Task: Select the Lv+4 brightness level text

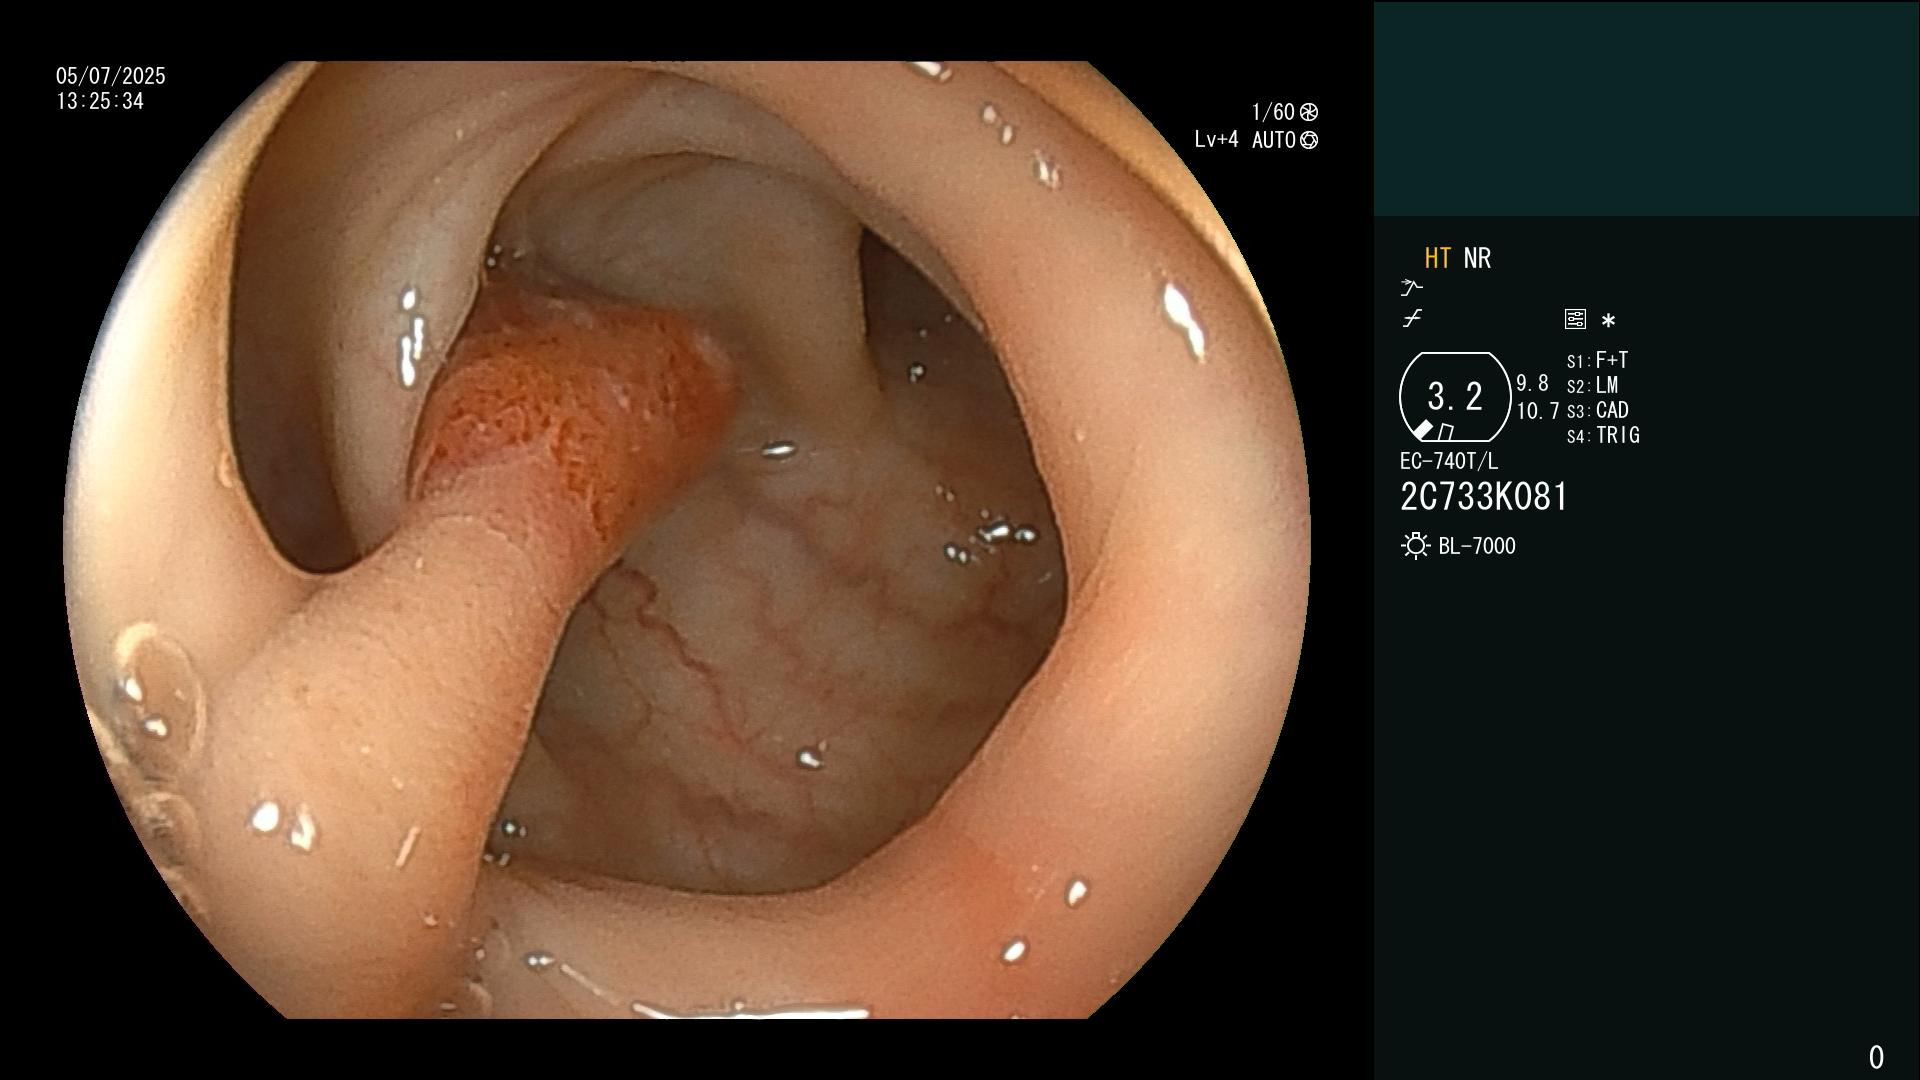Action: point(1216,140)
